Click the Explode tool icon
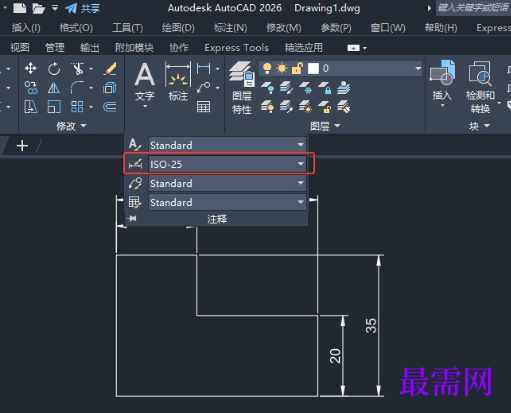 pyautogui.click(x=110, y=88)
